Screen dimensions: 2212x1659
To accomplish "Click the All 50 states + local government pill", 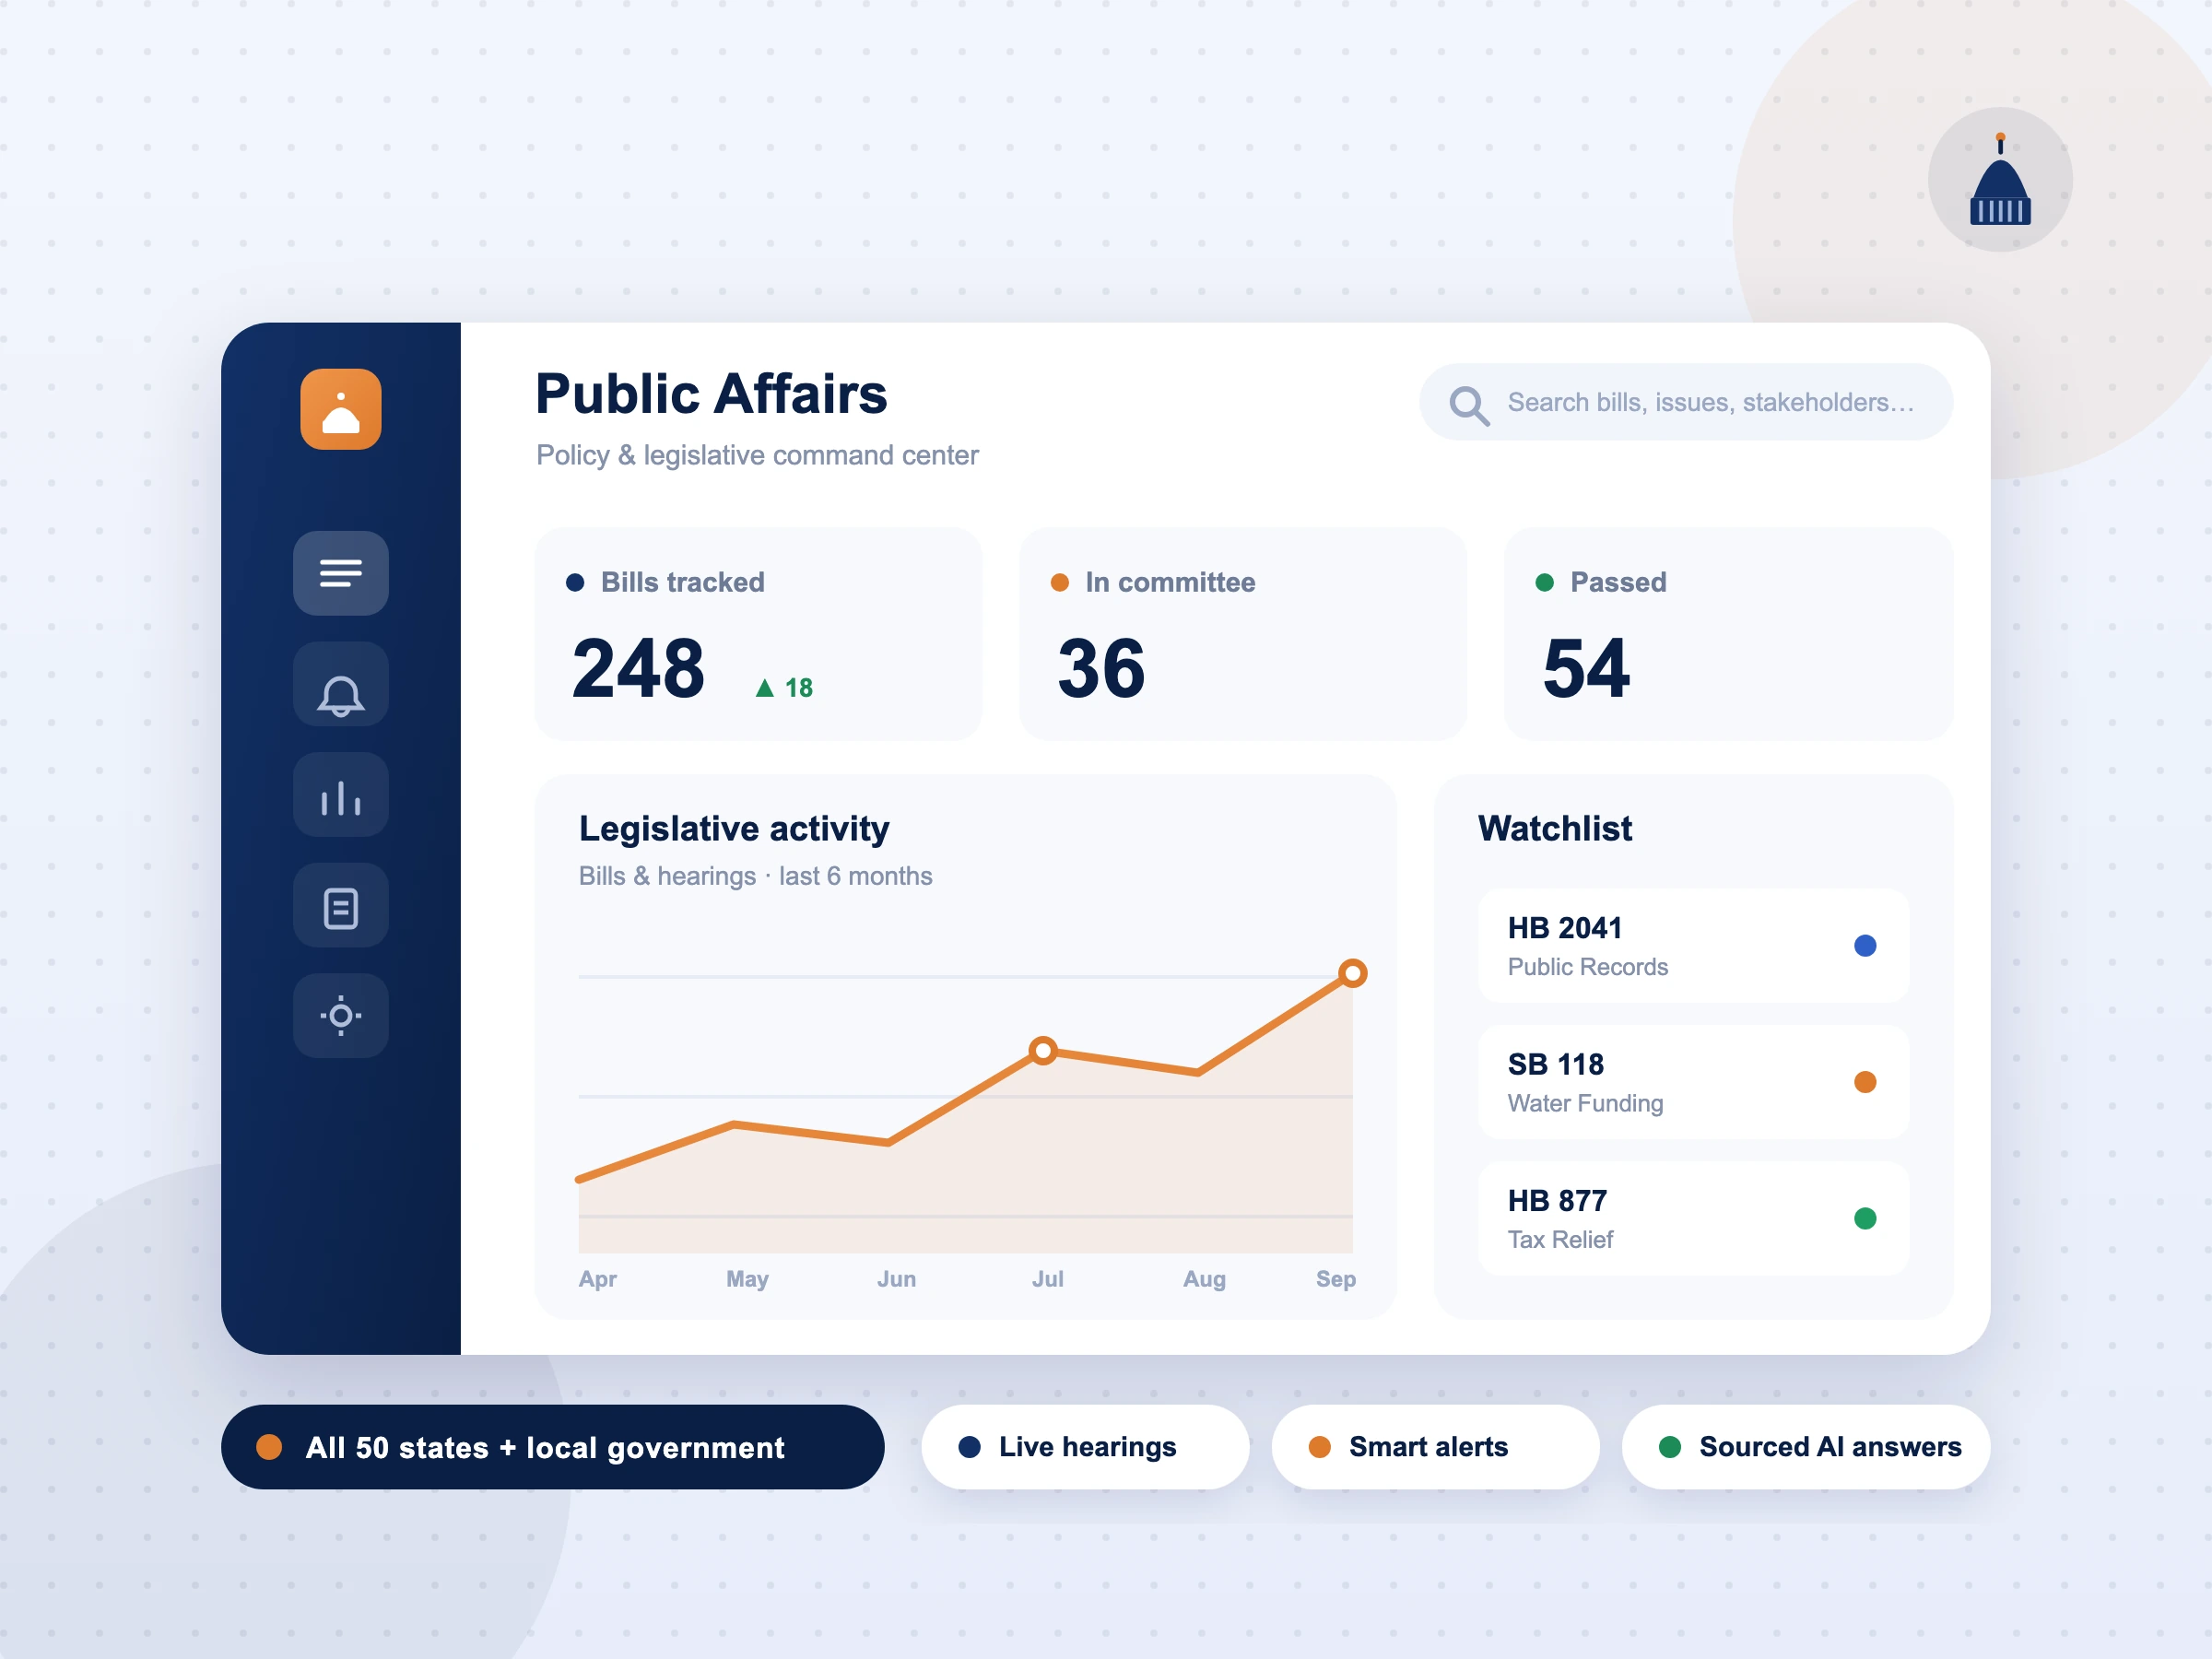I will (x=552, y=1447).
